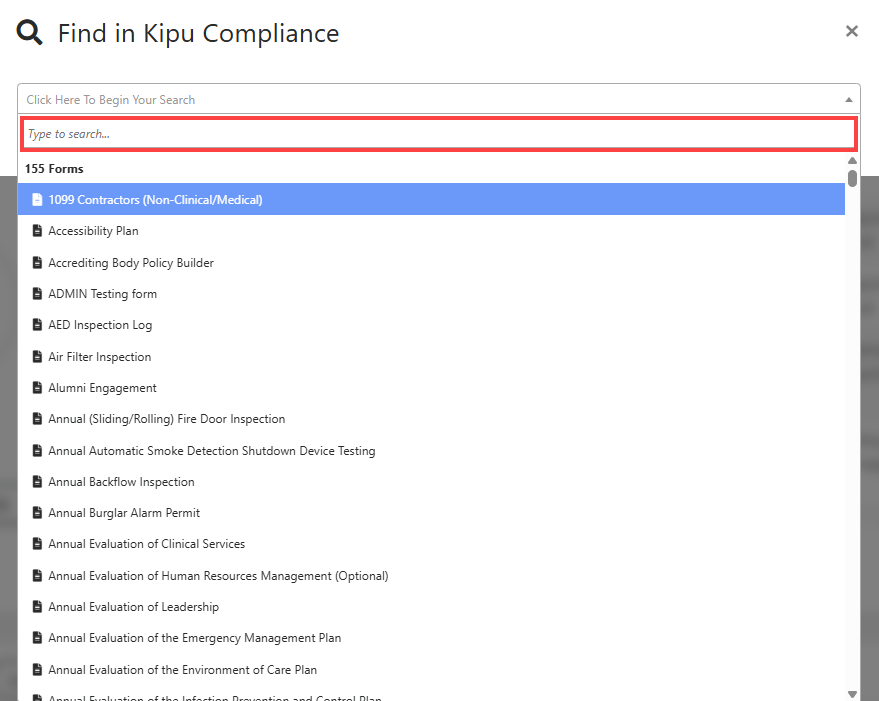Click the document icon beside ADMIN Testing form
The height and width of the screenshot is (701, 879).
(x=37, y=293)
